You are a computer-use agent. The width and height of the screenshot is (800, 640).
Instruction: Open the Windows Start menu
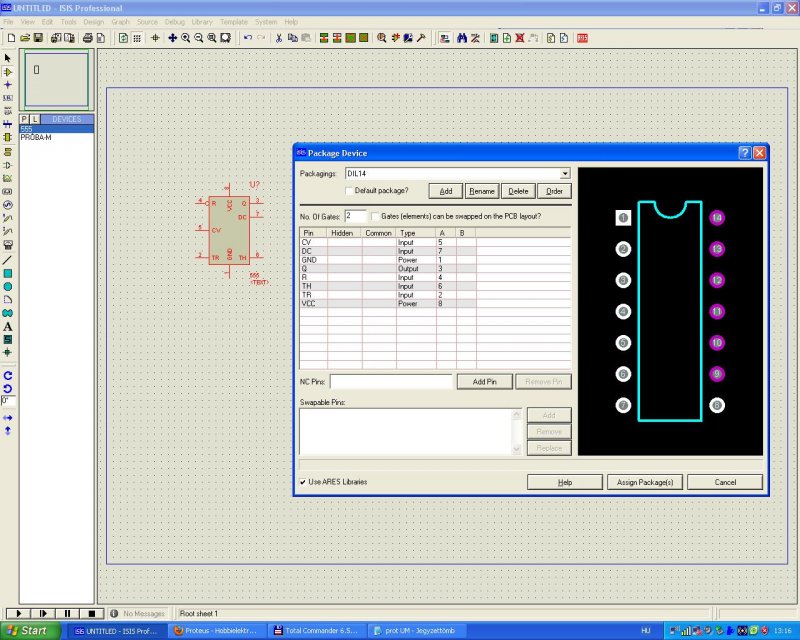point(31,631)
